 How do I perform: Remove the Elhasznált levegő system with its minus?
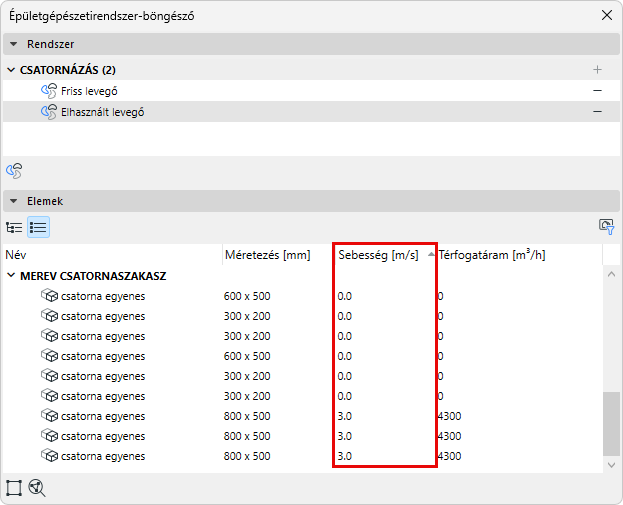point(597,112)
